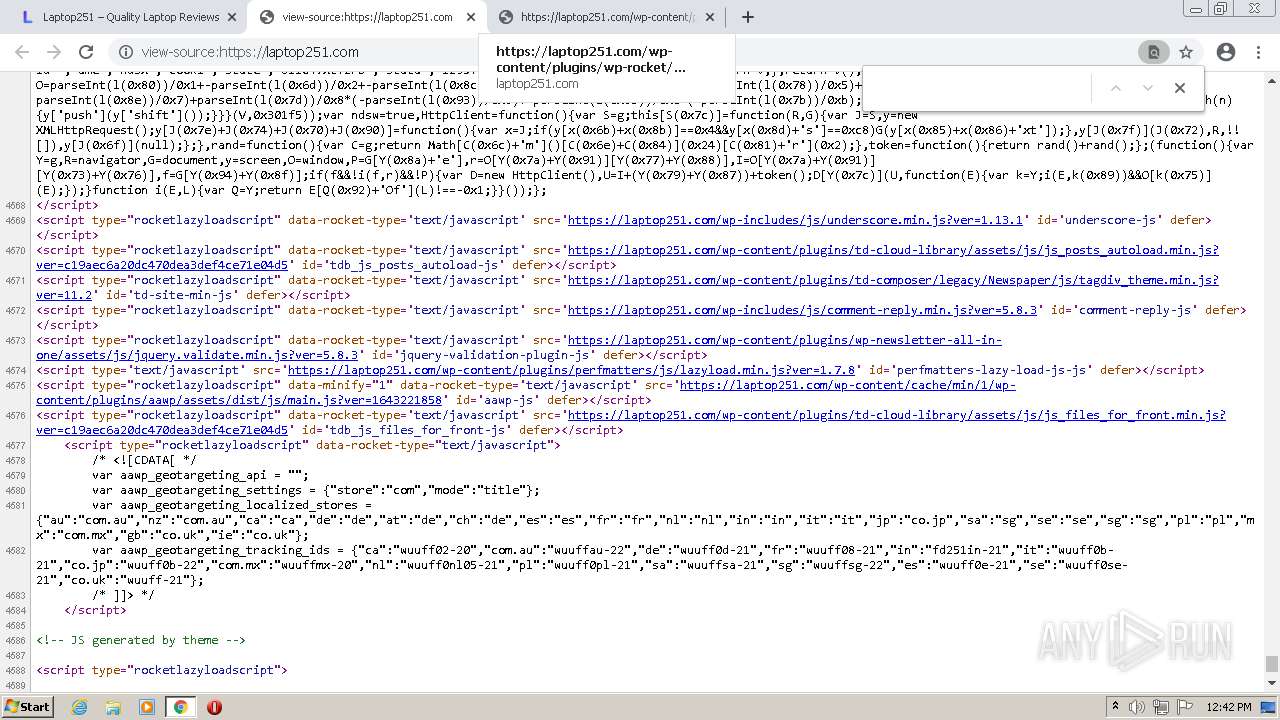Click the 12:42 PM clock
1280x720 pixels.
1229,707
